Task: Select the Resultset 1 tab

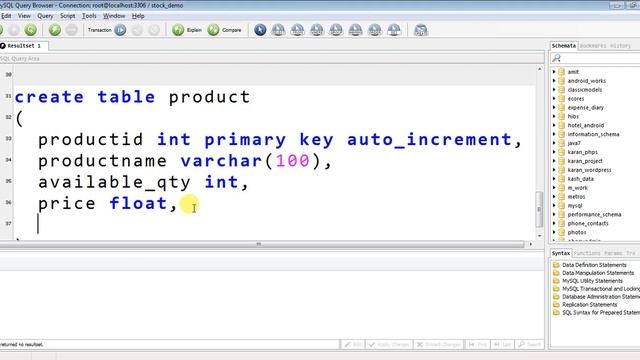Action: click(24, 46)
